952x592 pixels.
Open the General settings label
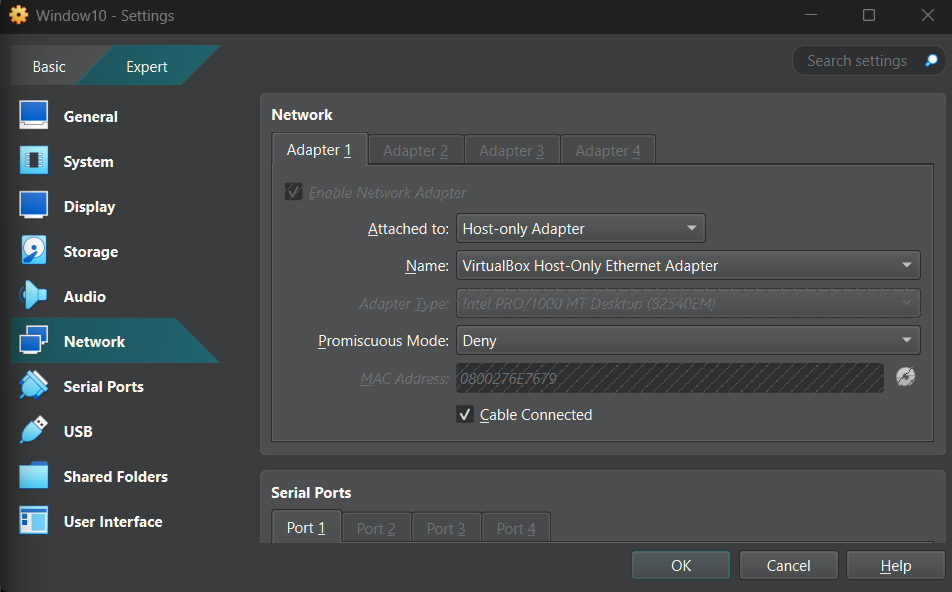coord(90,117)
